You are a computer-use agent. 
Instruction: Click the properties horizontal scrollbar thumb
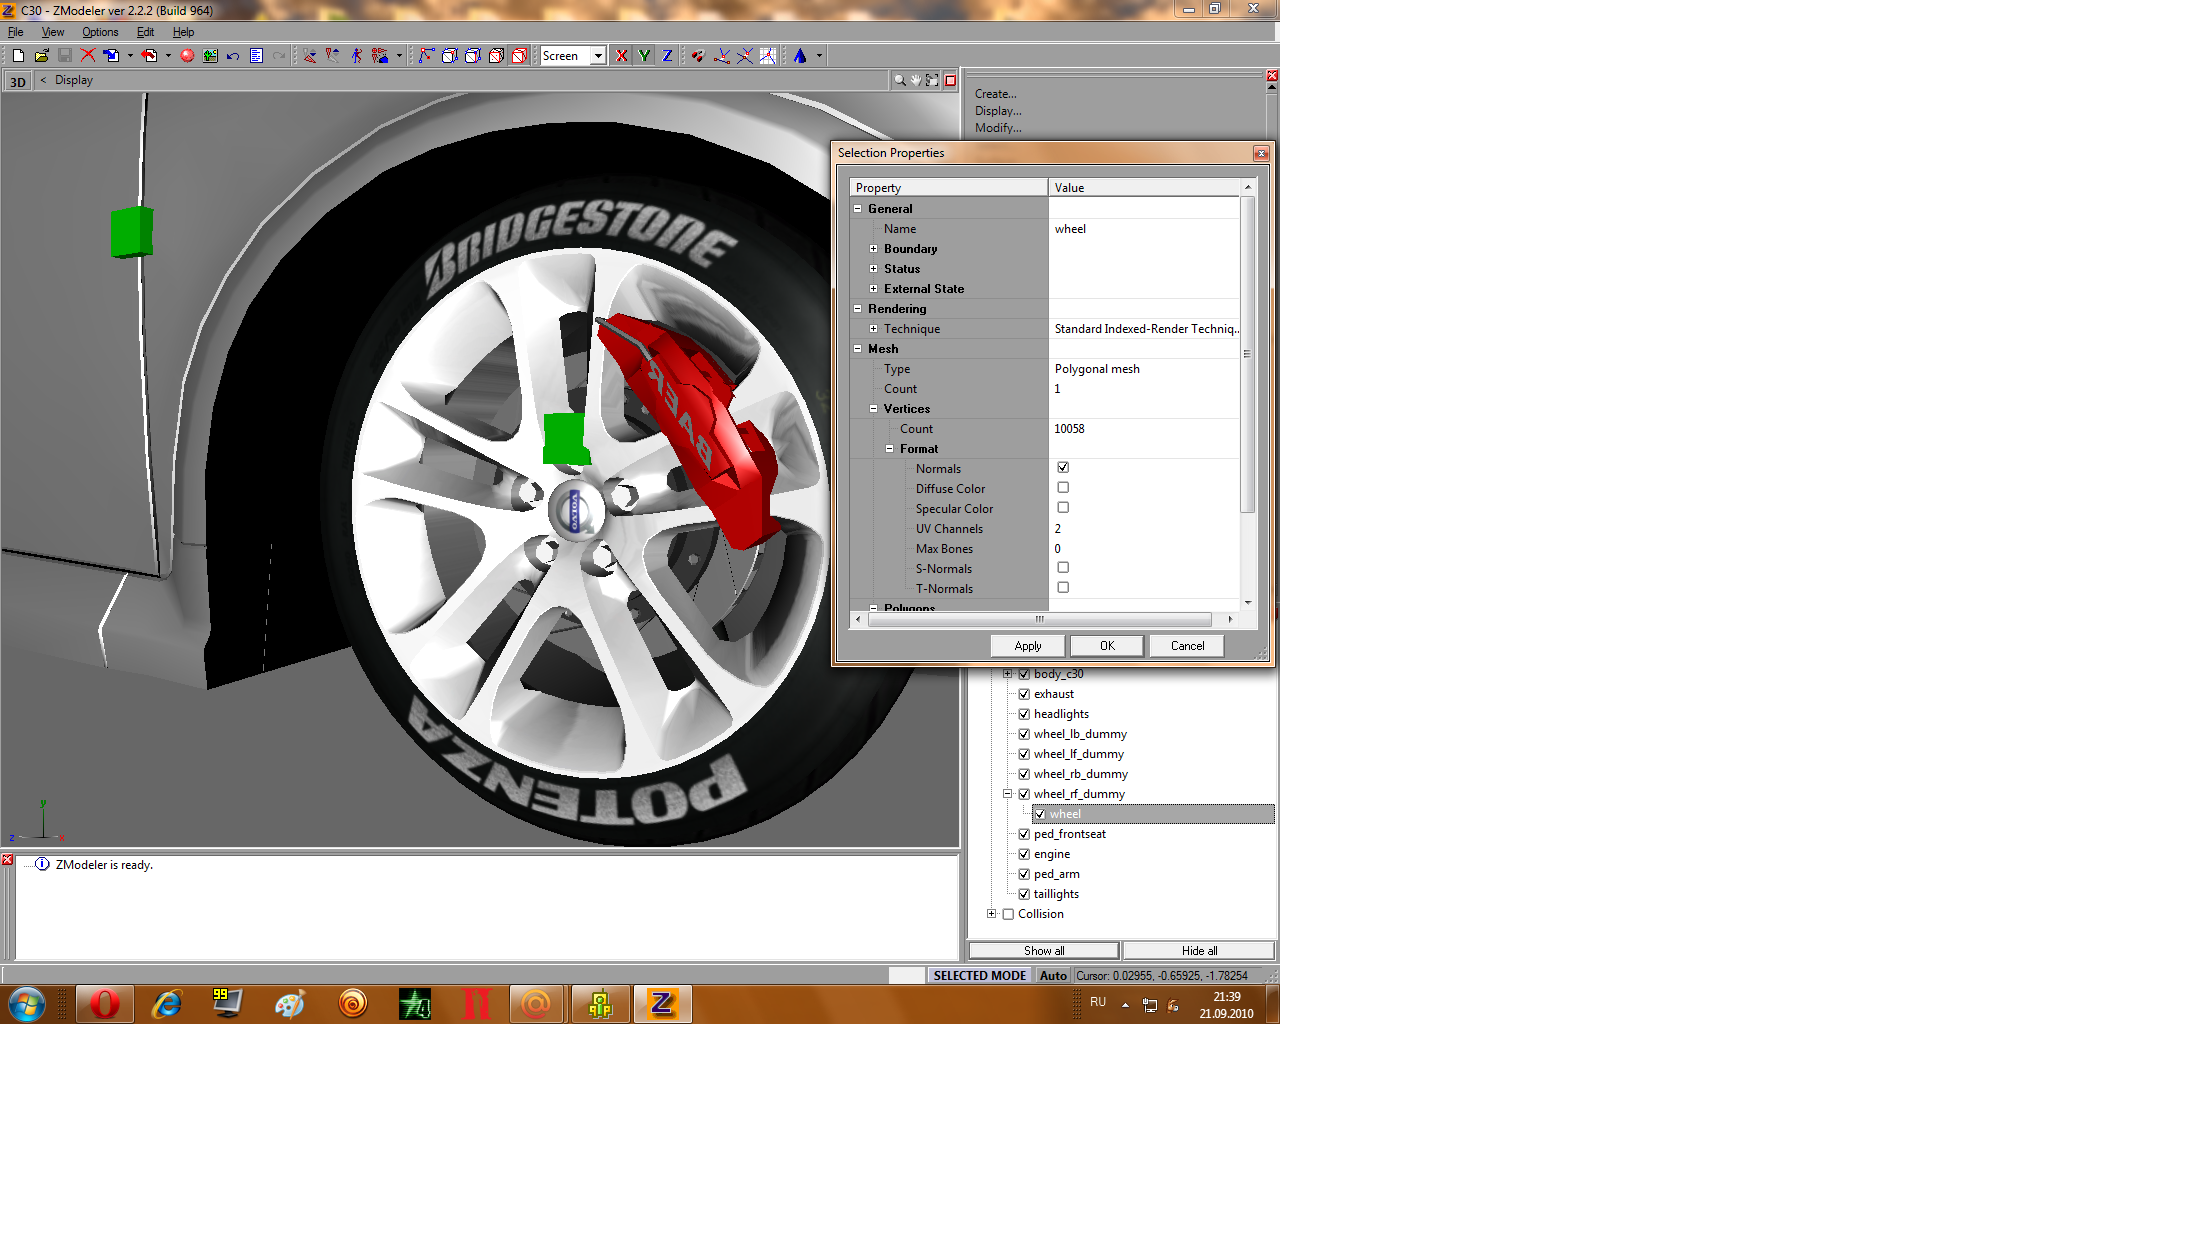pyautogui.click(x=1039, y=620)
